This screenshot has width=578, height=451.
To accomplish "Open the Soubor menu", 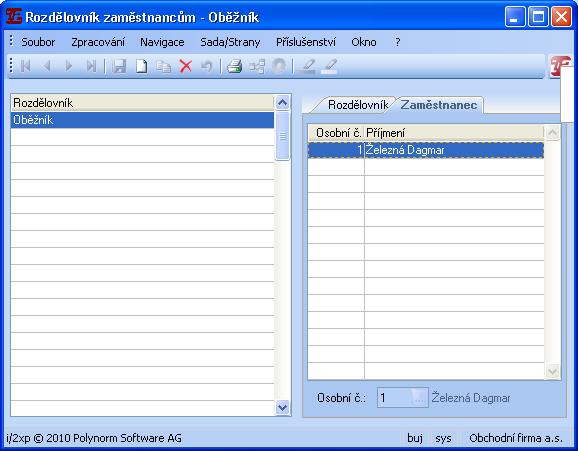I will click(x=38, y=42).
